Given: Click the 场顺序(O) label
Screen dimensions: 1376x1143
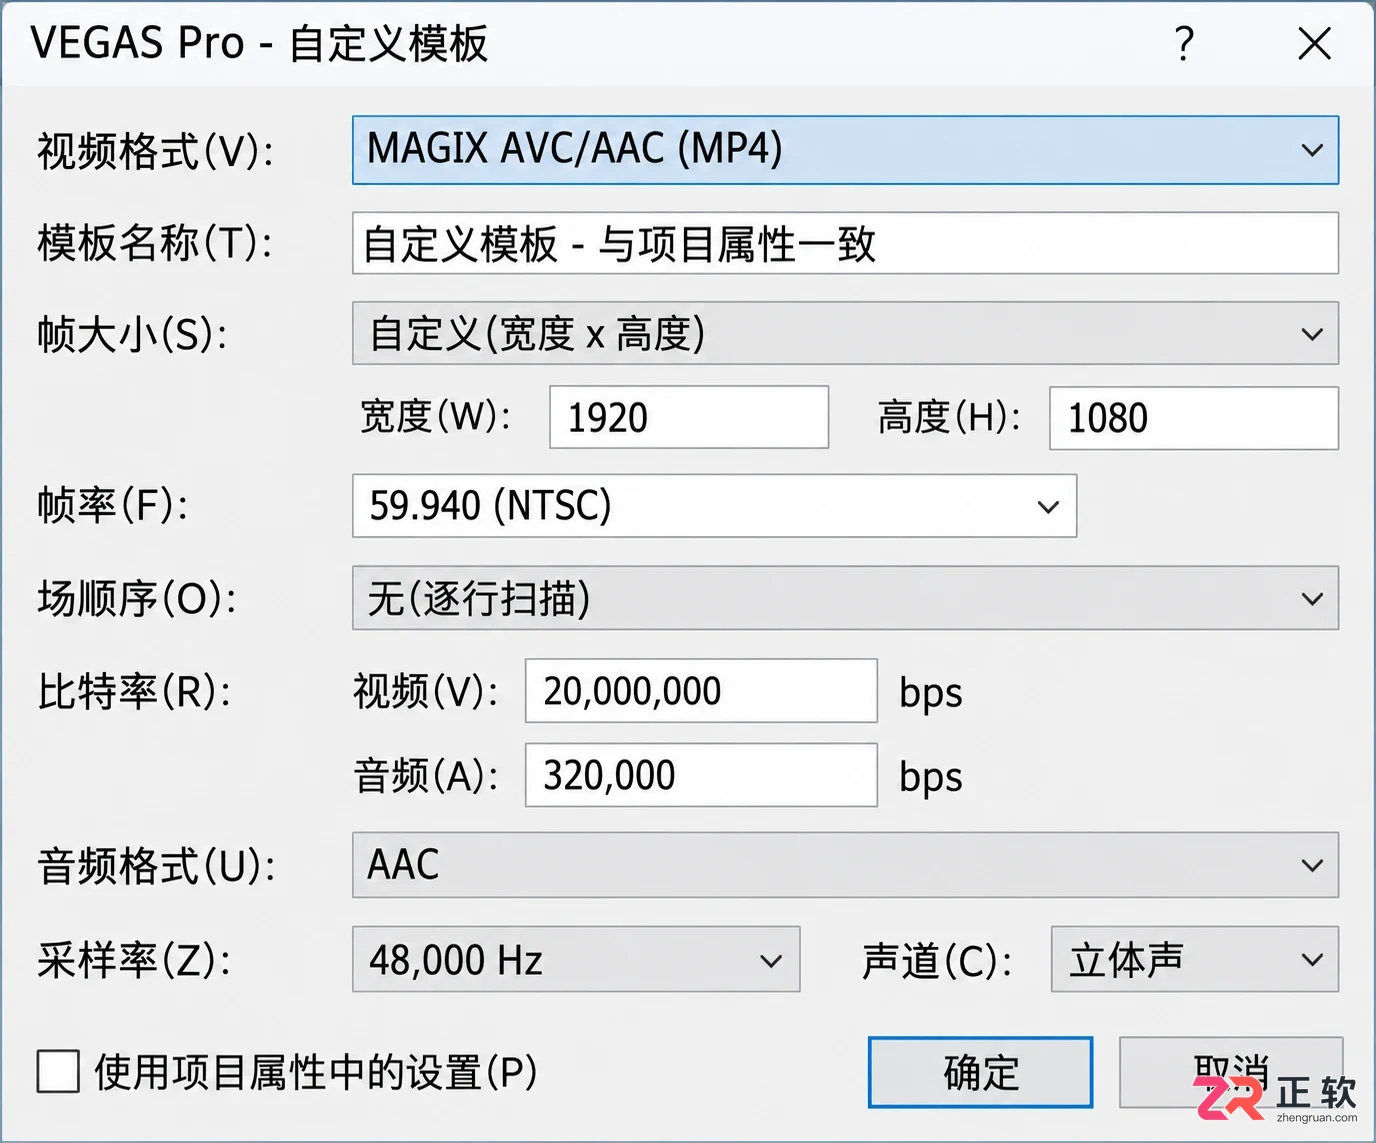Looking at the screenshot, I should (x=137, y=599).
